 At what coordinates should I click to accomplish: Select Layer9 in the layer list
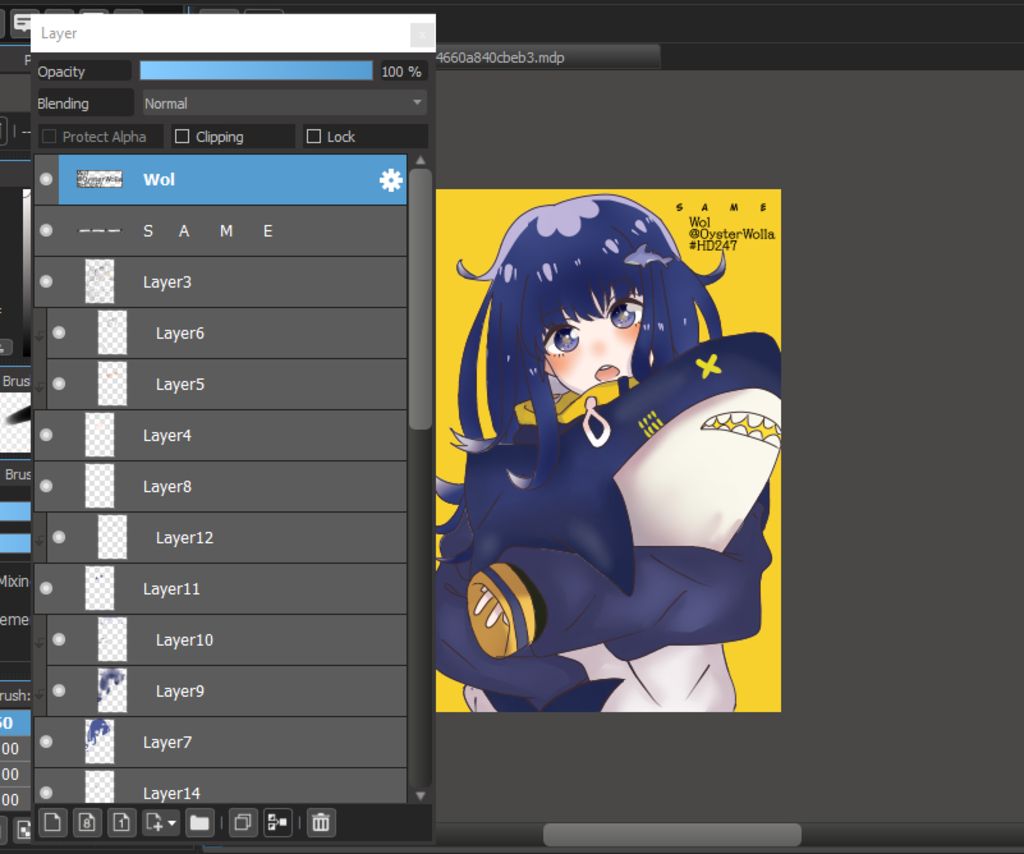pos(227,691)
